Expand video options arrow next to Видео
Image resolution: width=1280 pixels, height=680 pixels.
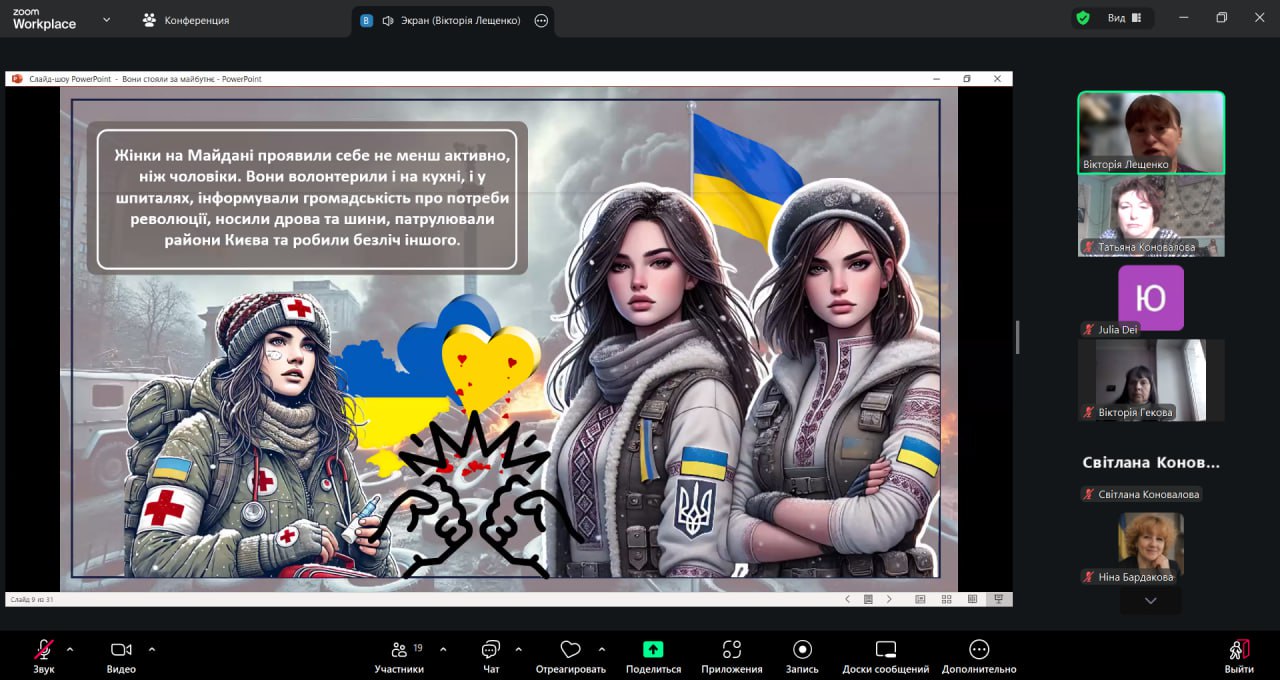click(x=152, y=648)
